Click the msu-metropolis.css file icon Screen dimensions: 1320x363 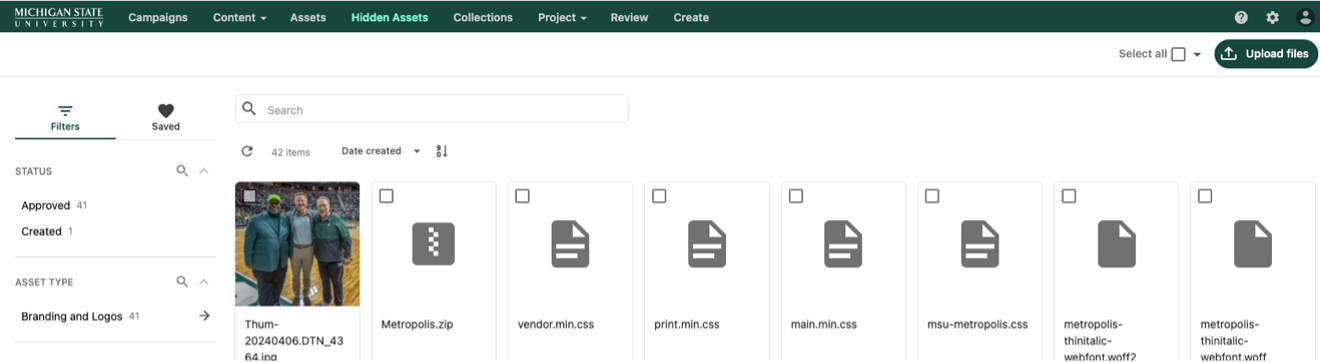[x=980, y=244]
